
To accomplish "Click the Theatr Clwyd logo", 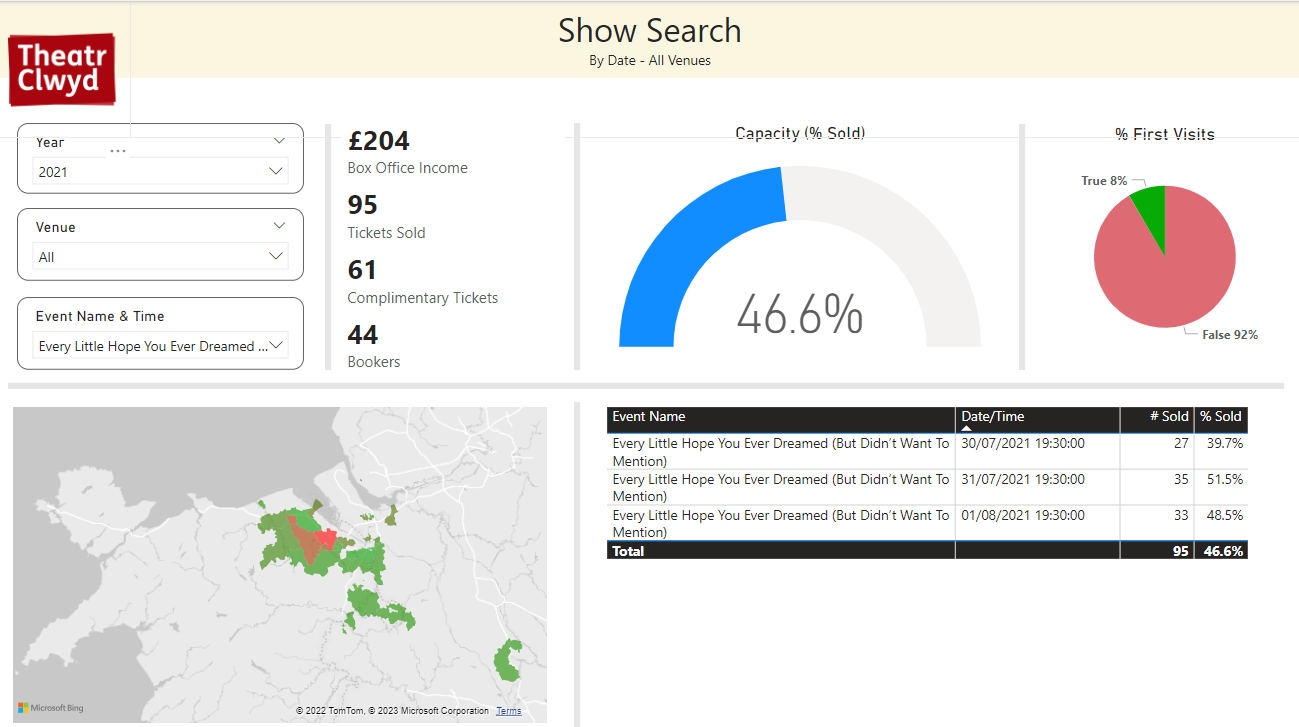I will 62,69.
